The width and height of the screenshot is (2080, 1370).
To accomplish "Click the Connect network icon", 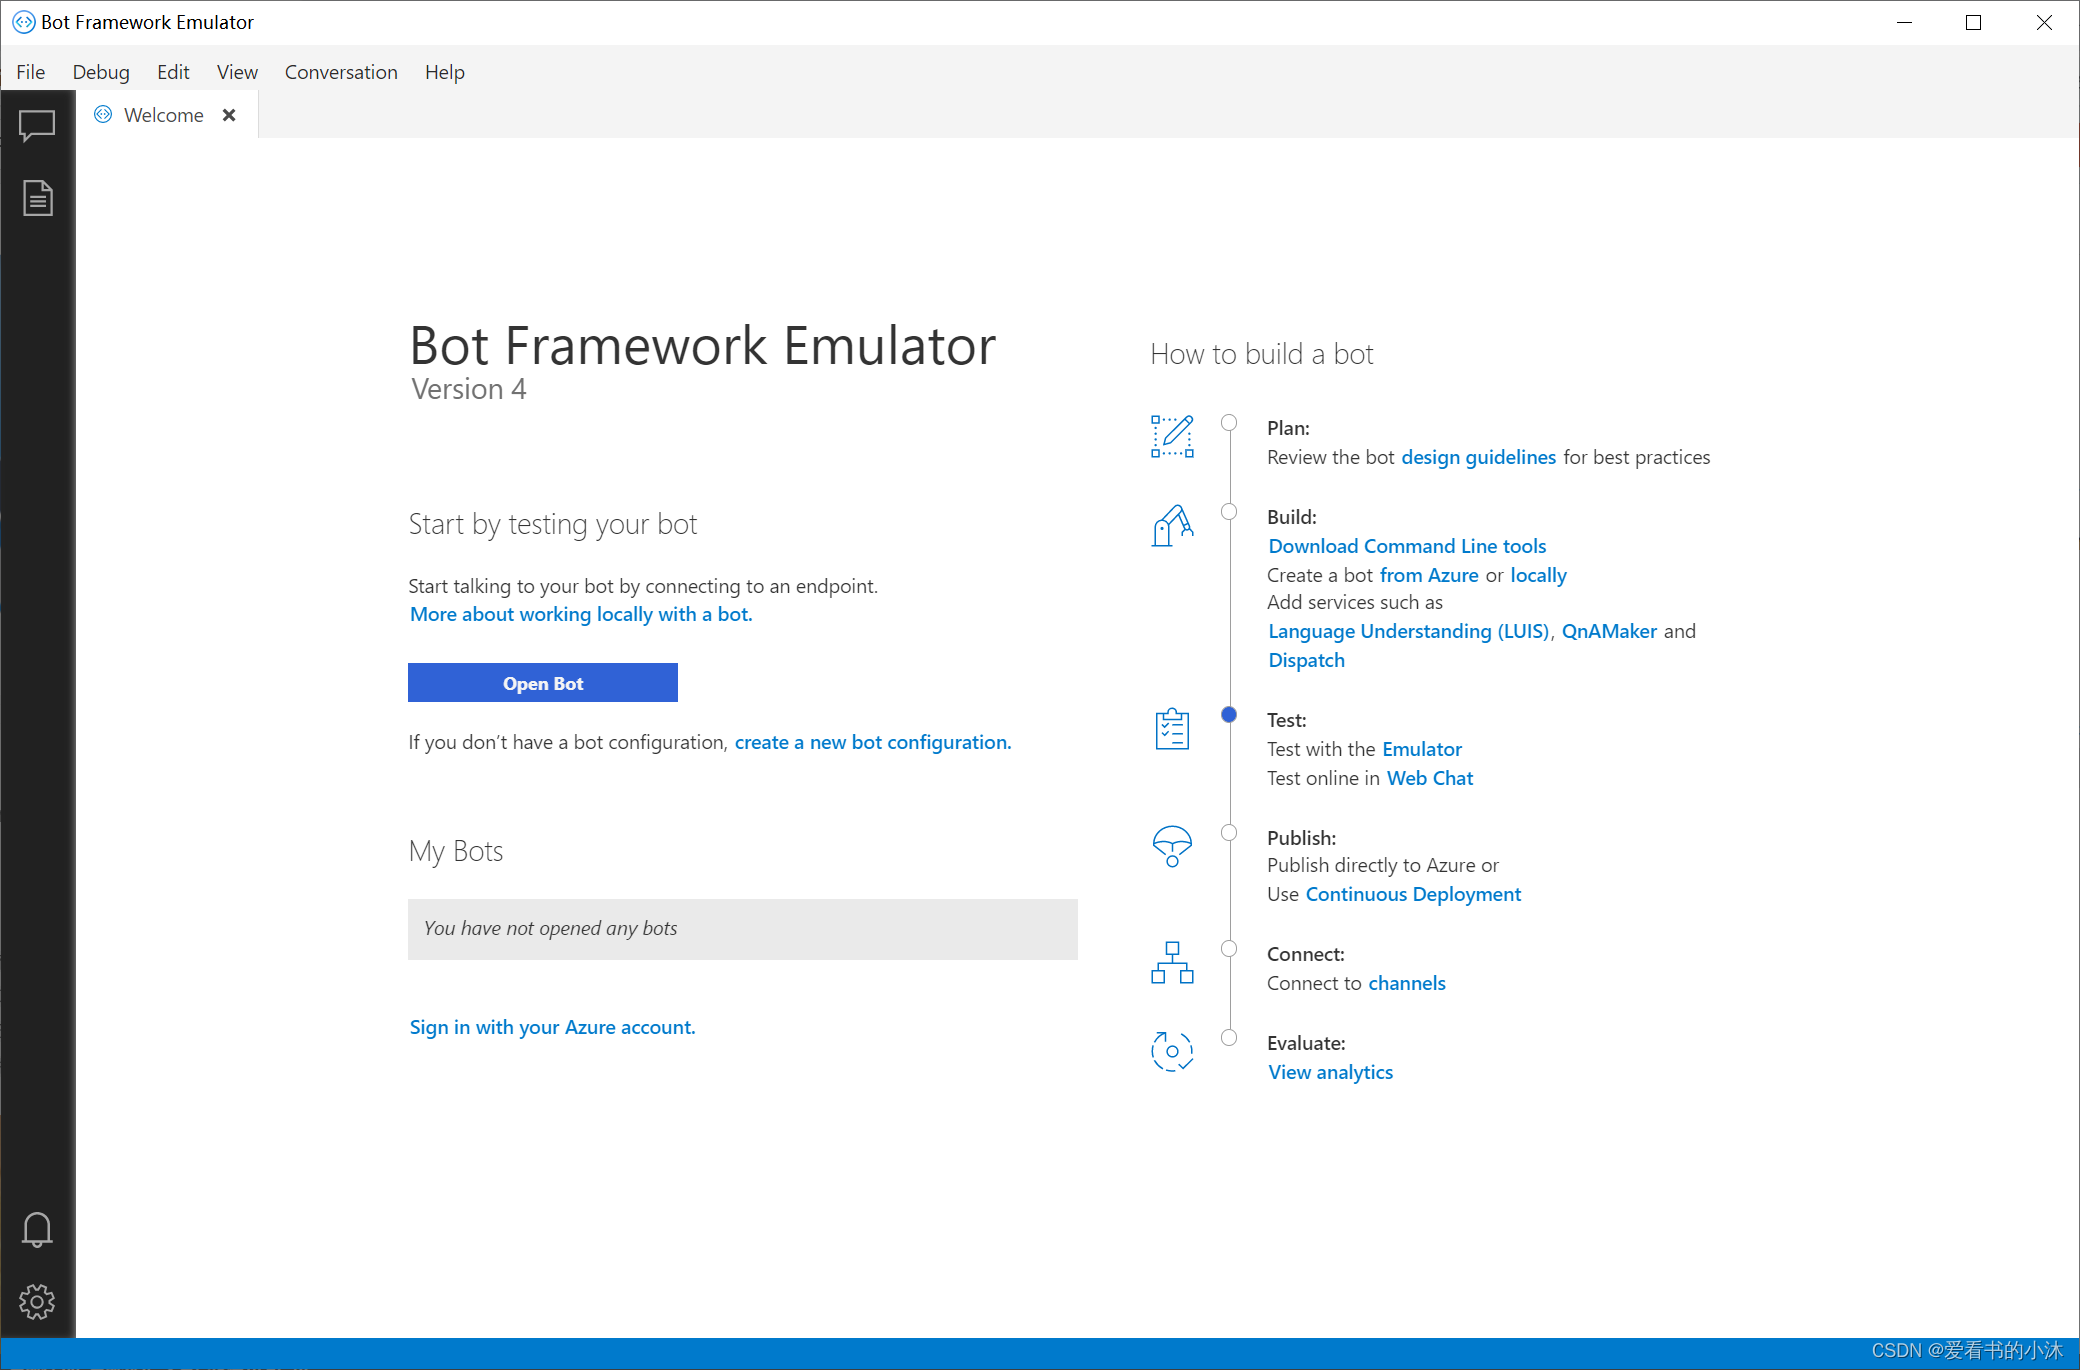I will click(x=1172, y=962).
